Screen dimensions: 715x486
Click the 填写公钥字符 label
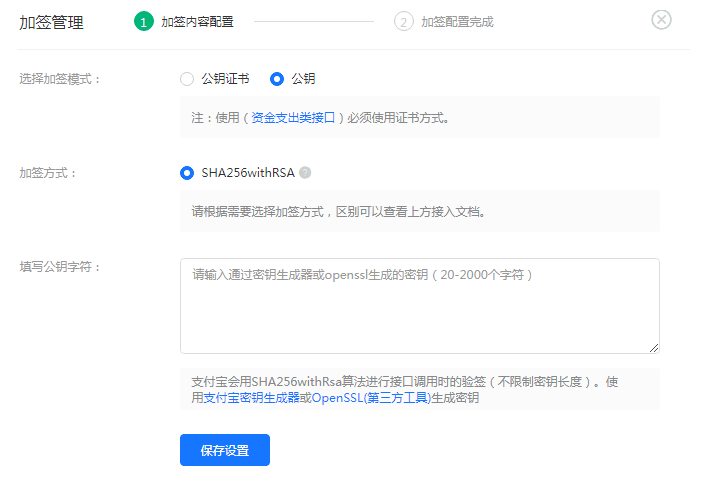tap(60, 267)
